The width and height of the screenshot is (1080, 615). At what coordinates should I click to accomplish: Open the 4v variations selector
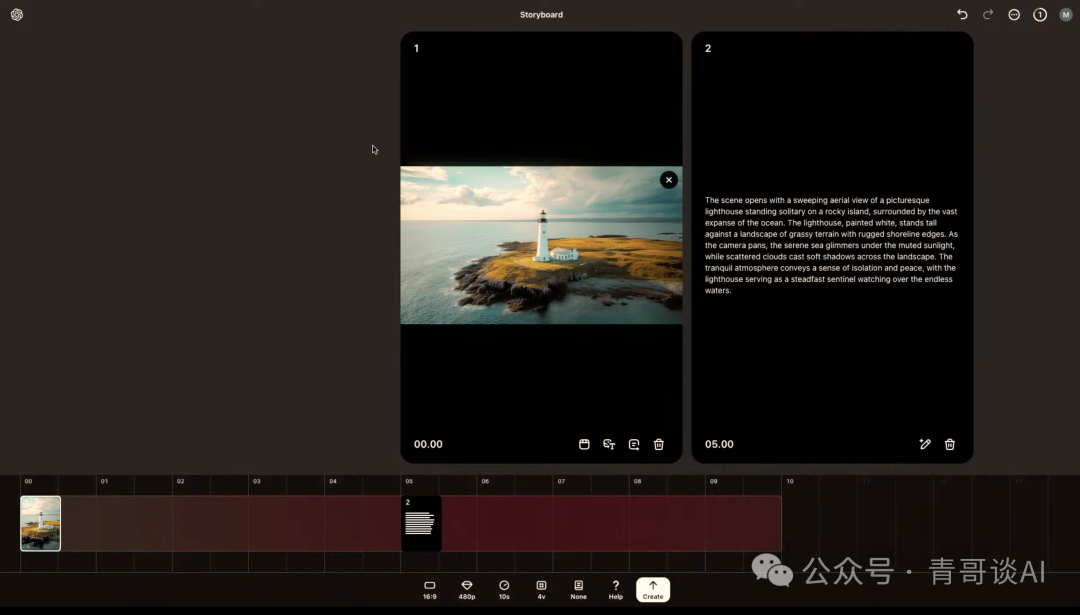(x=541, y=589)
